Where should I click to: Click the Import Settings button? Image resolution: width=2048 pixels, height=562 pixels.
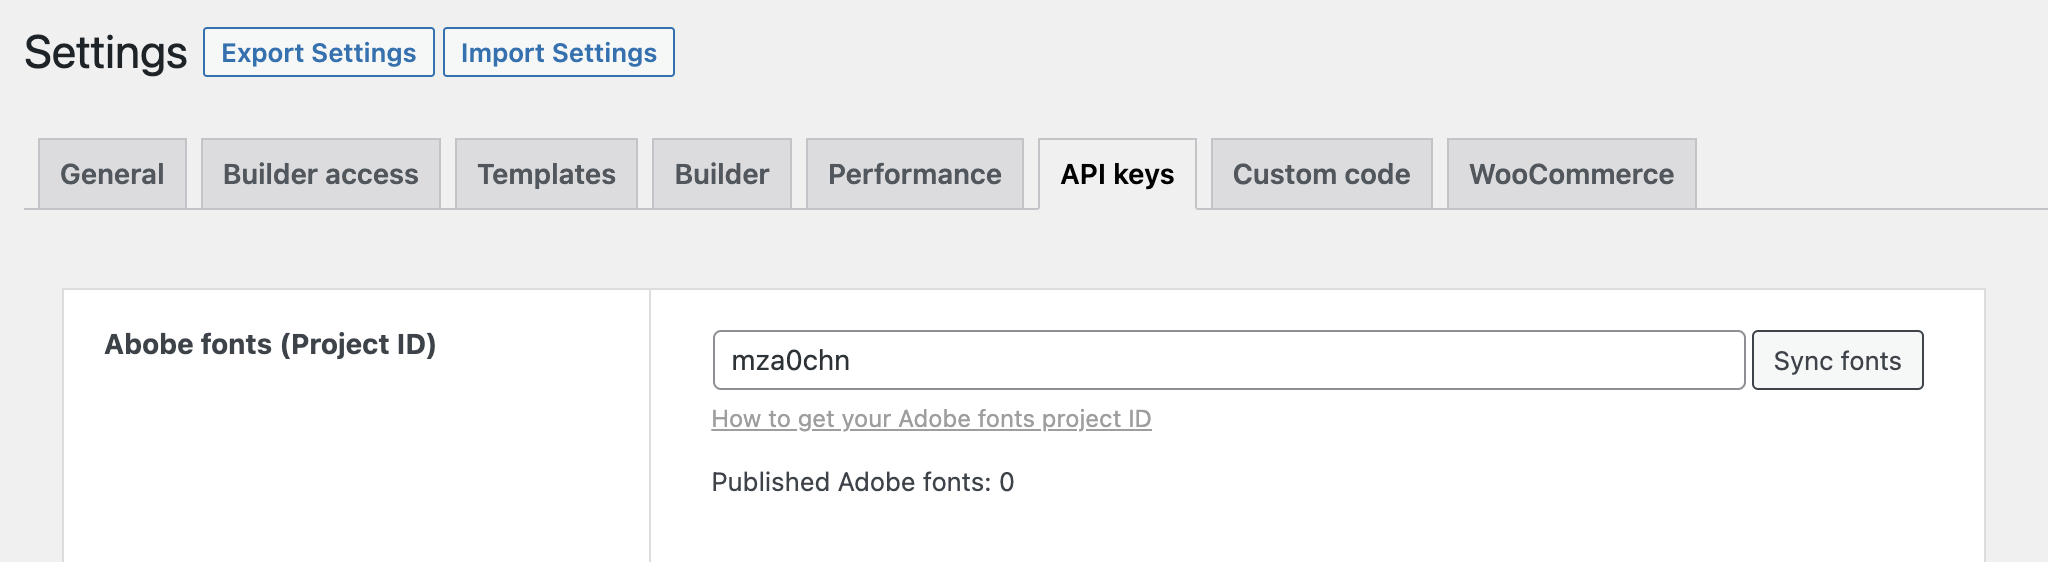pos(558,53)
